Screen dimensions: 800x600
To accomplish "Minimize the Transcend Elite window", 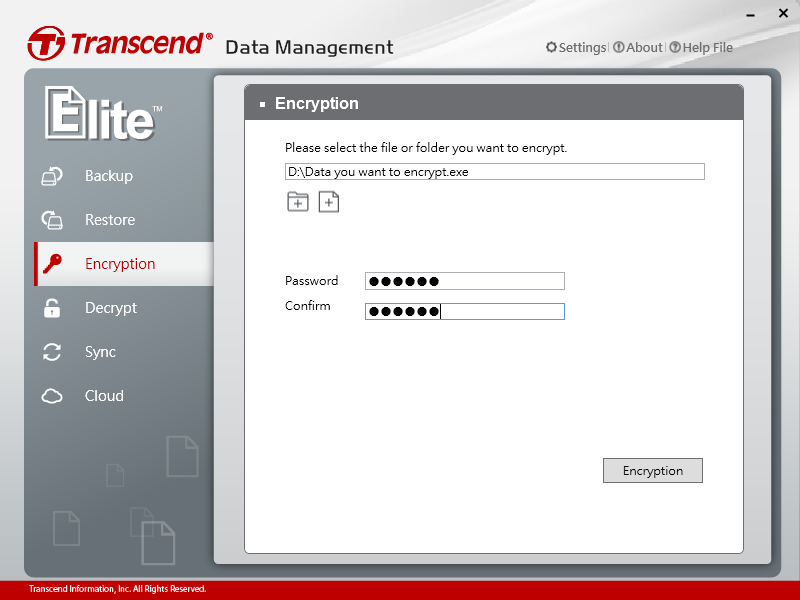I will 750,14.
